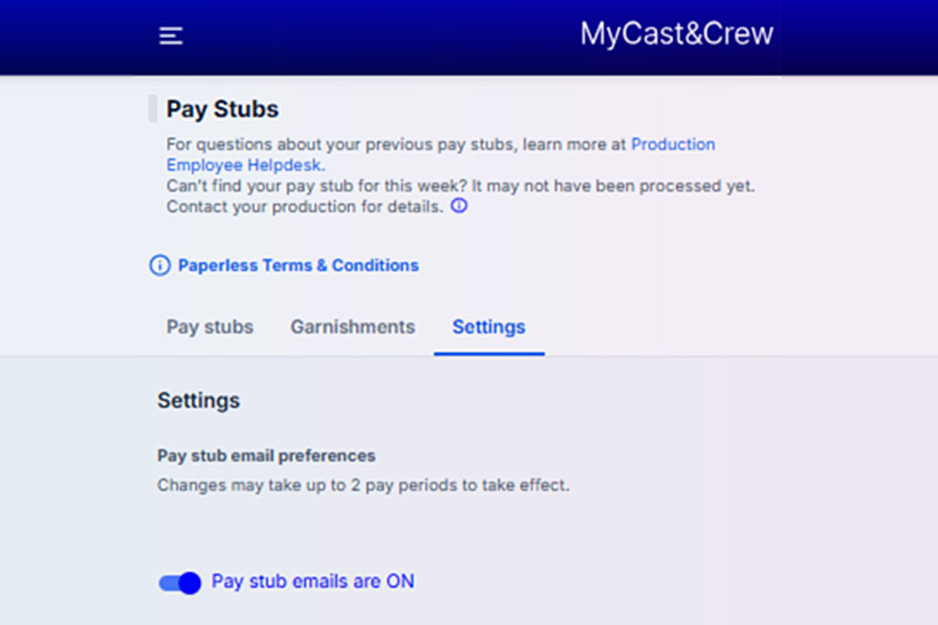The height and width of the screenshot is (625, 938).
Task: Click the 'Pay stub emails are ON' label
Action: pyautogui.click(x=313, y=582)
